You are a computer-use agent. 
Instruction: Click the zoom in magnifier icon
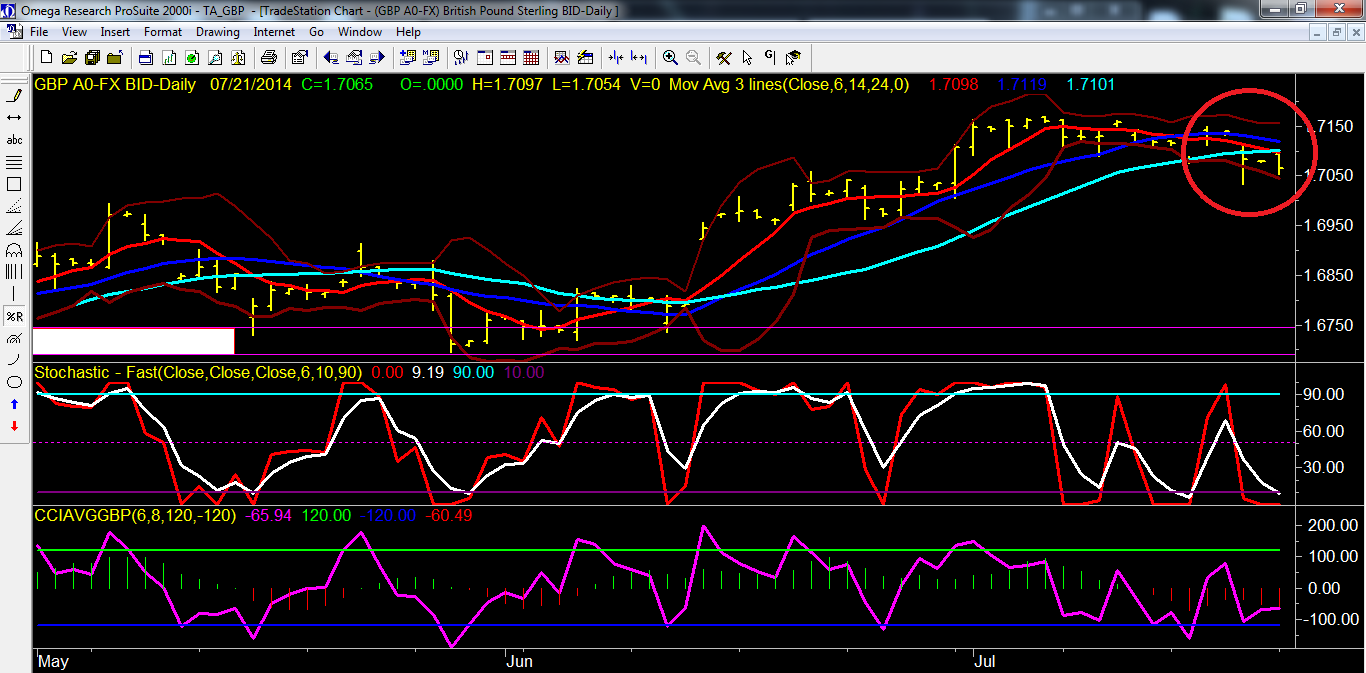click(x=670, y=57)
